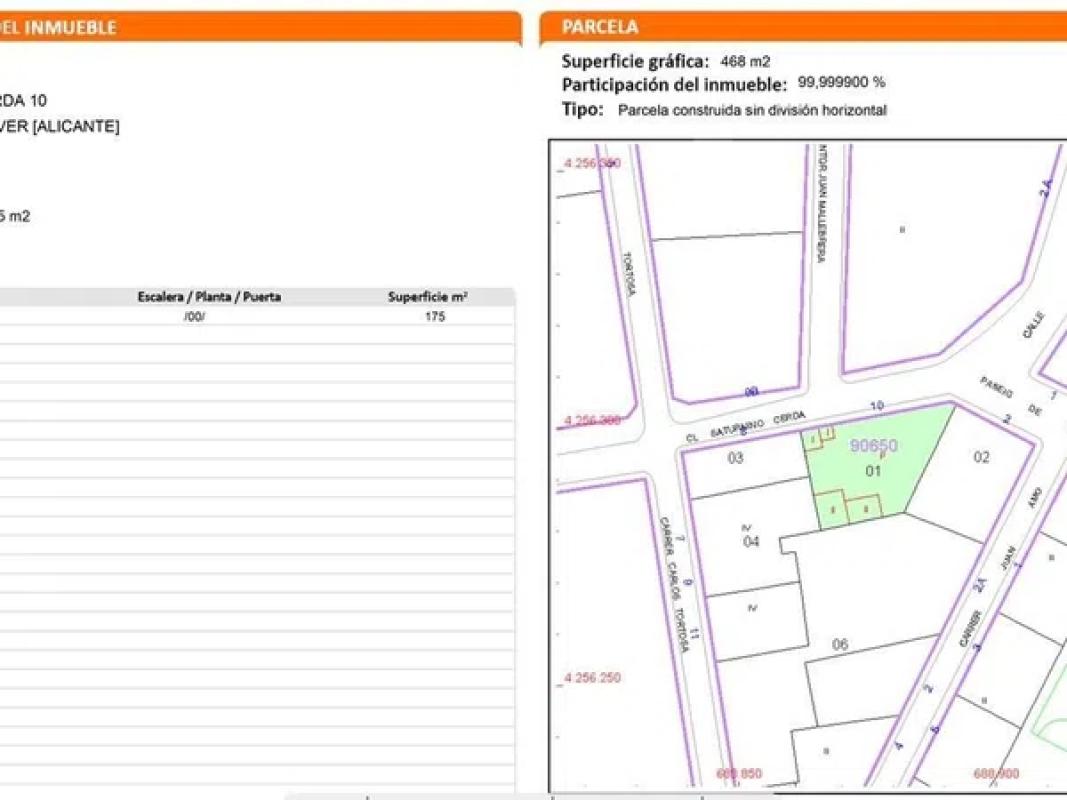This screenshot has width=1067, height=800.
Task: Select parcel 03 on the cadastral map
Action: tap(735, 459)
